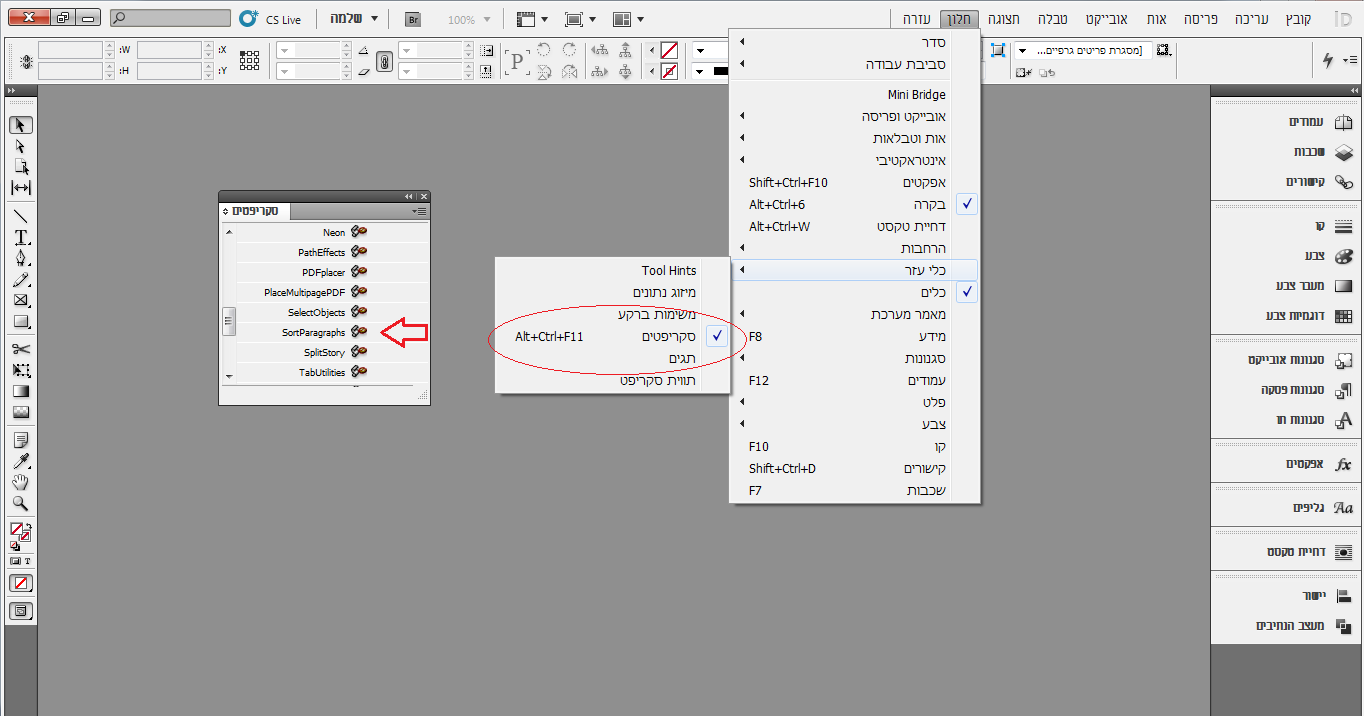Select the Eyedropper tool
Viewport: 1364px width, 716px height.
coord(21,461)
